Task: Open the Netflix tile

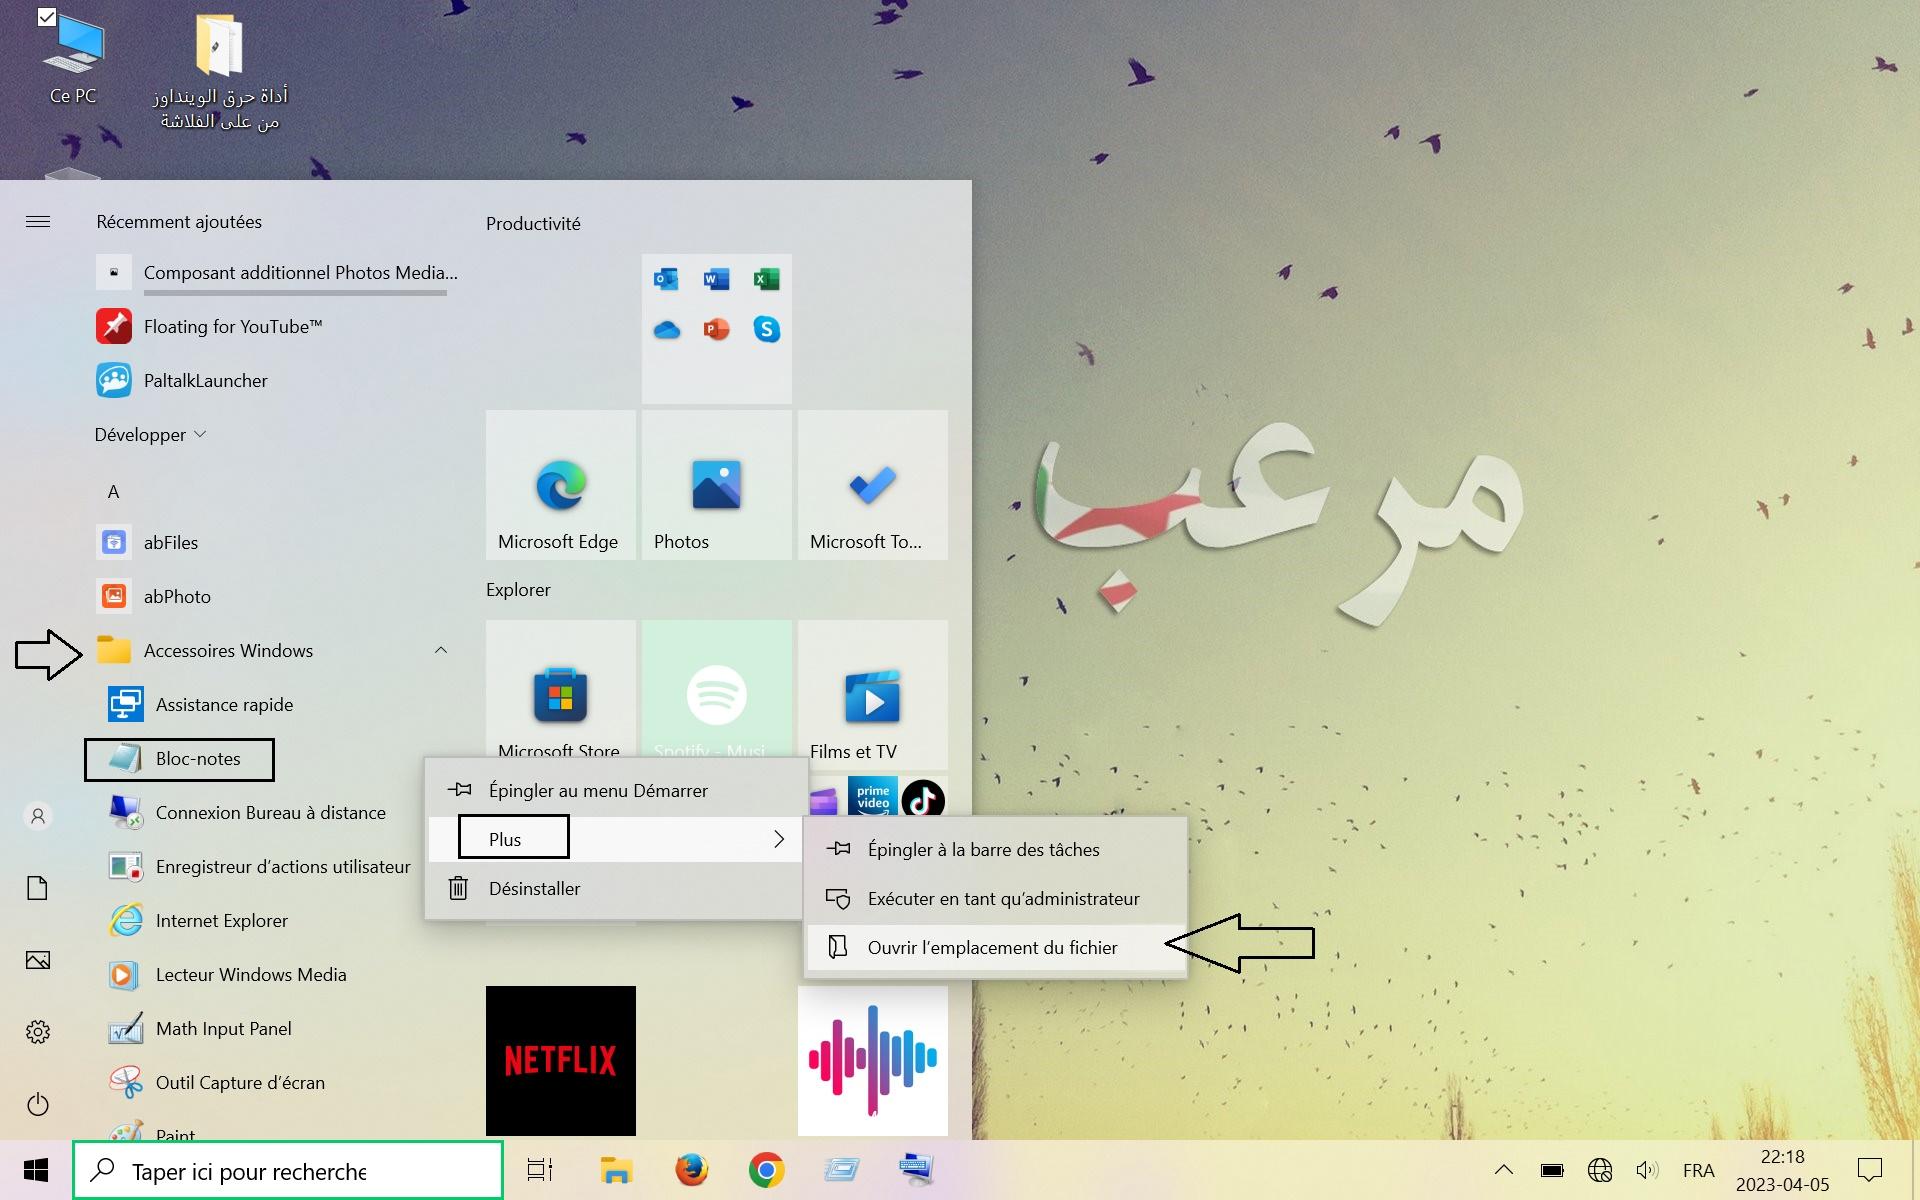Action: (x=561, y=1061)
